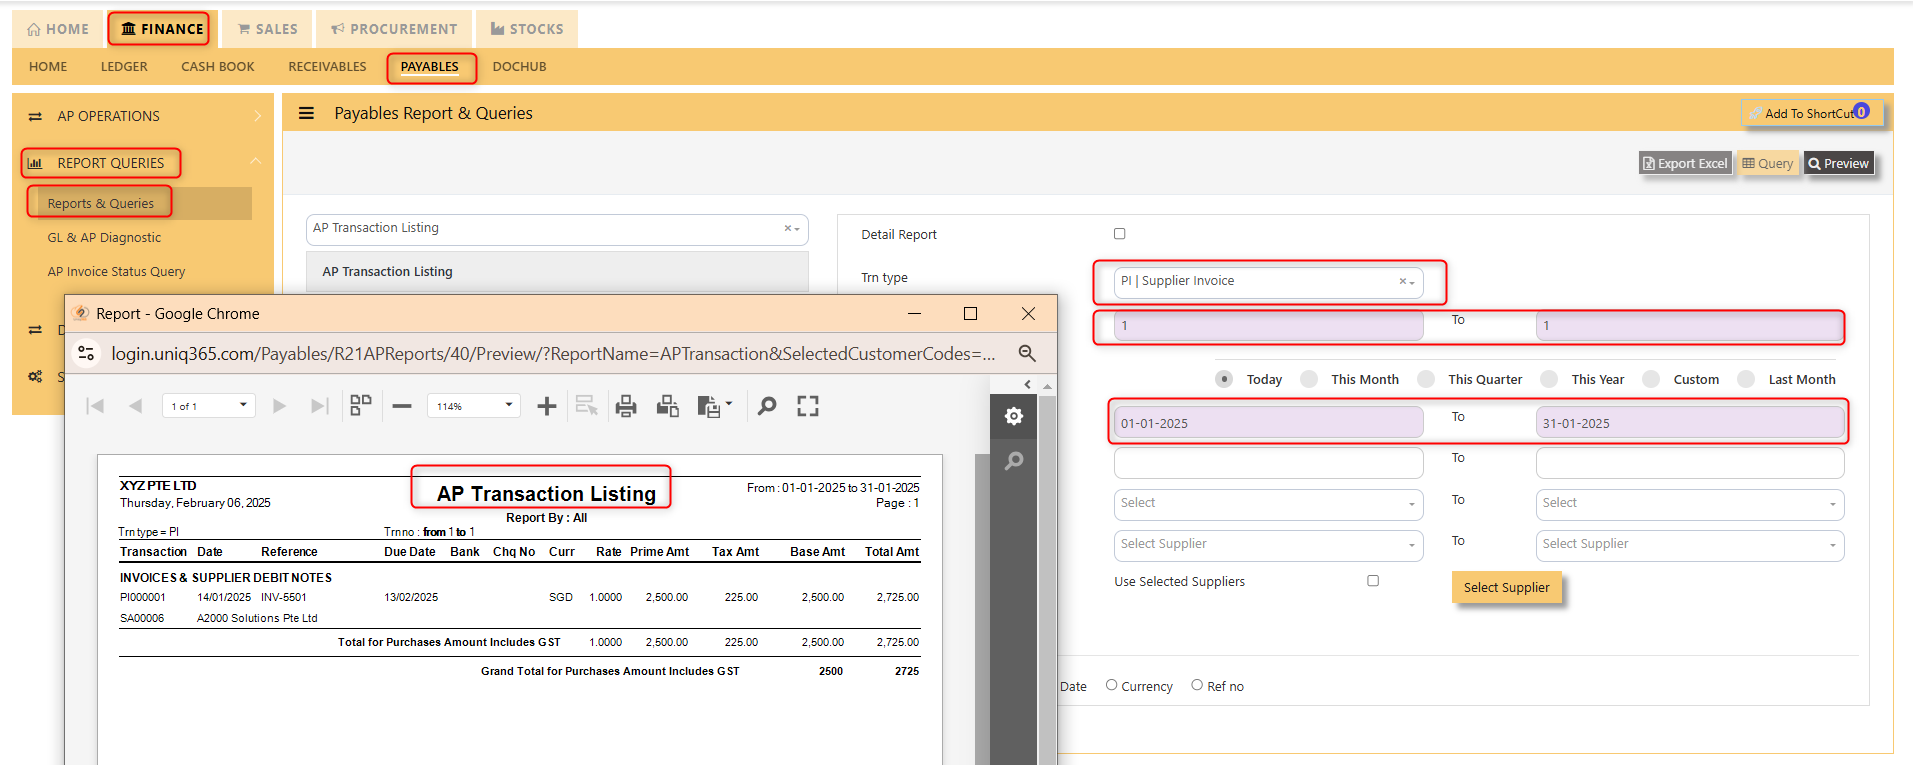Image resolution: width=1913 pixels, height=765 pixels.
Task: Click the Export Excel button
Action: (1685, 163)
